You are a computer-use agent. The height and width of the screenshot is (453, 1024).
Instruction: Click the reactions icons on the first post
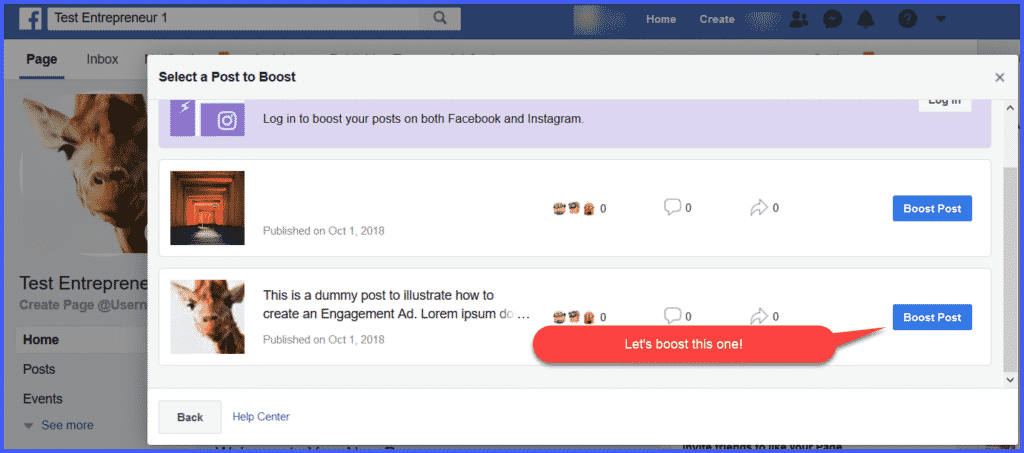click(574, 208)
